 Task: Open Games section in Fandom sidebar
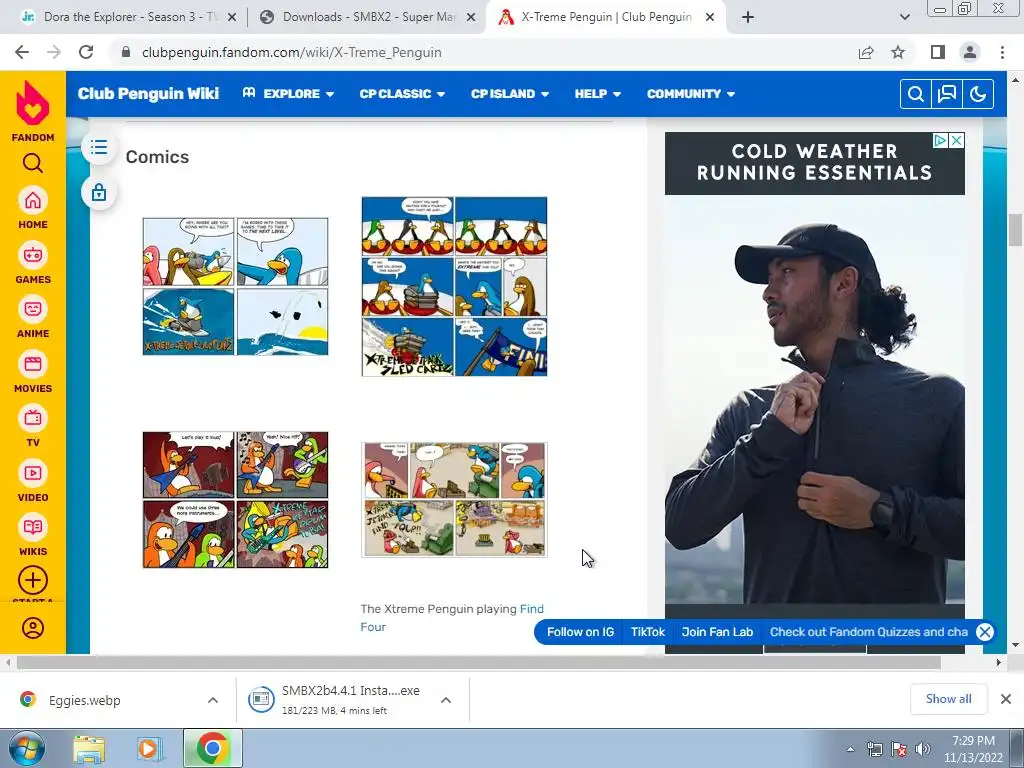coord(33,263)
